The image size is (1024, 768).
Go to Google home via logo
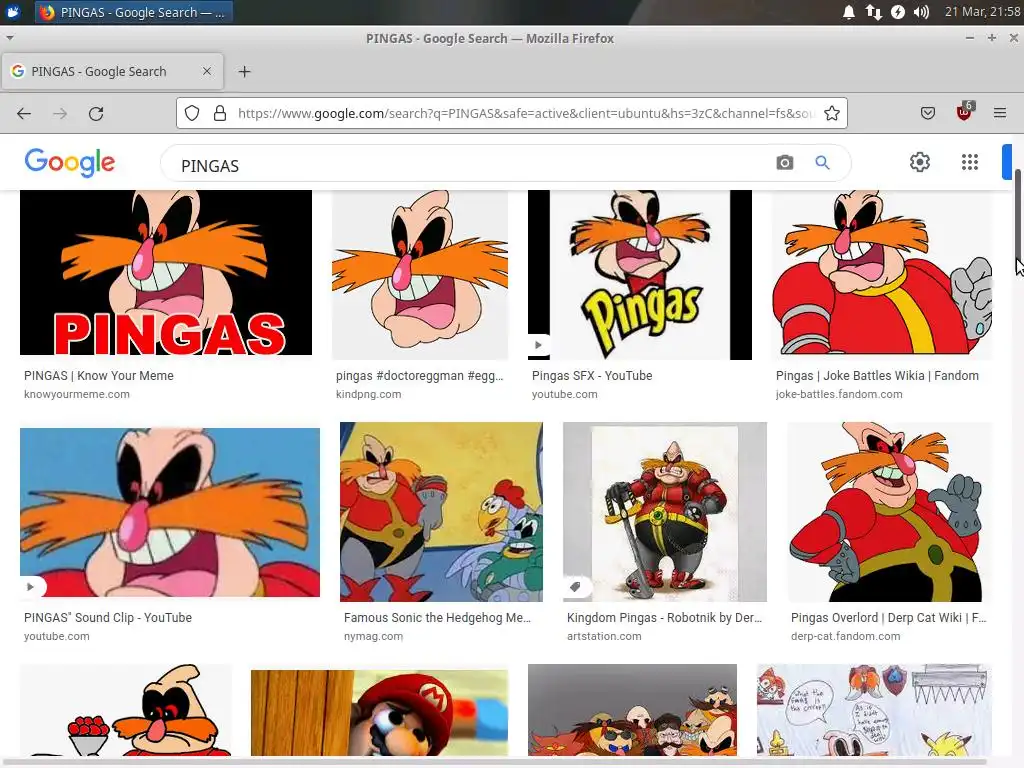70,163
